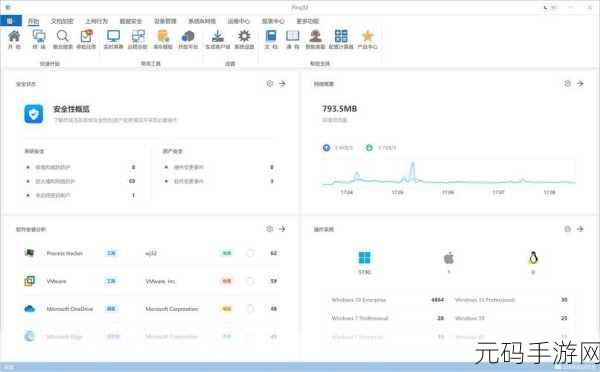Open the magnifying glass search tool

[62, 36]
